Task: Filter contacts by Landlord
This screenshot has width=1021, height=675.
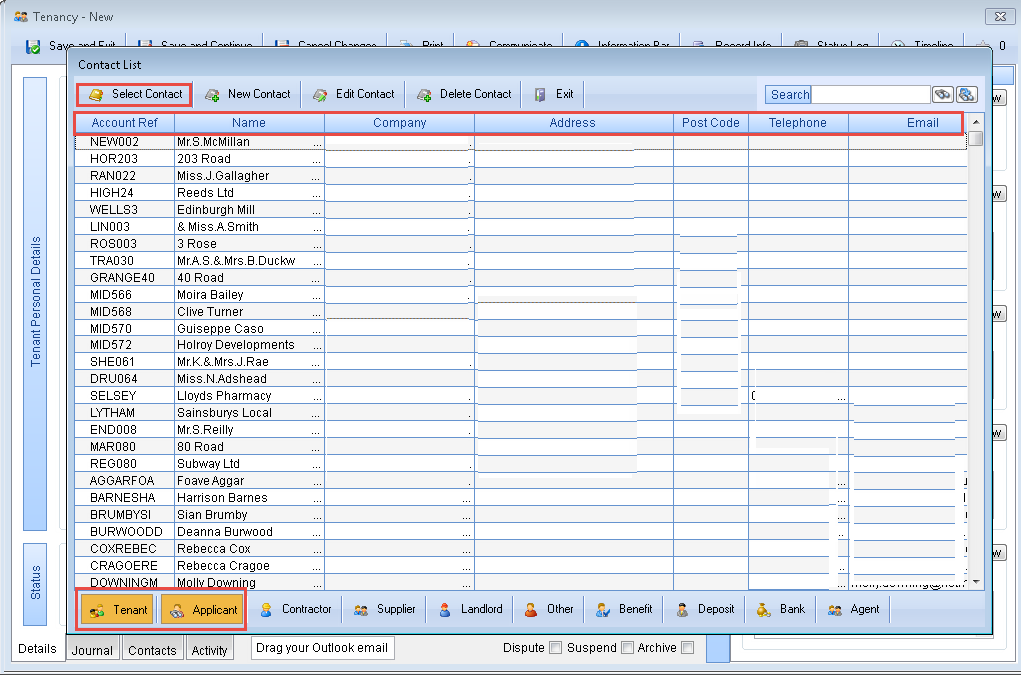Action: [x=471, y=609]
